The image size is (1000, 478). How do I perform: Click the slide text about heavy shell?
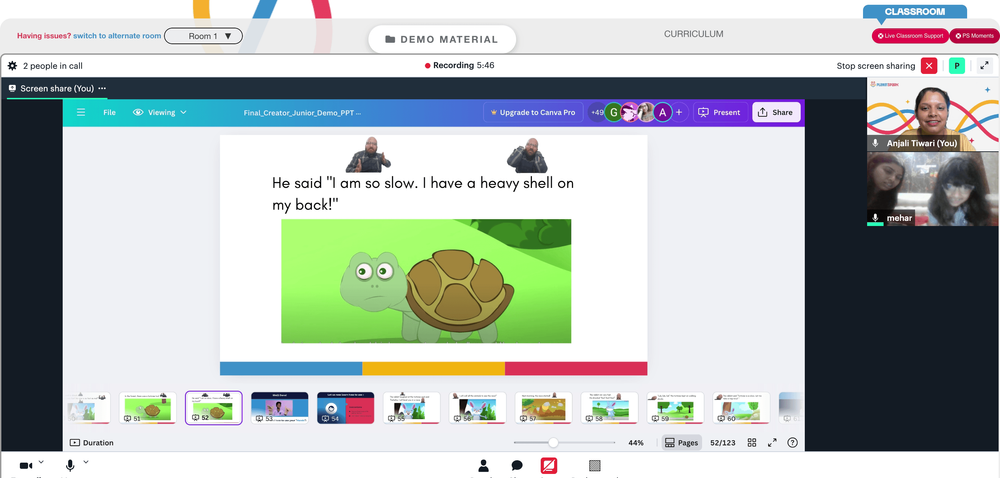pos(423,194)
